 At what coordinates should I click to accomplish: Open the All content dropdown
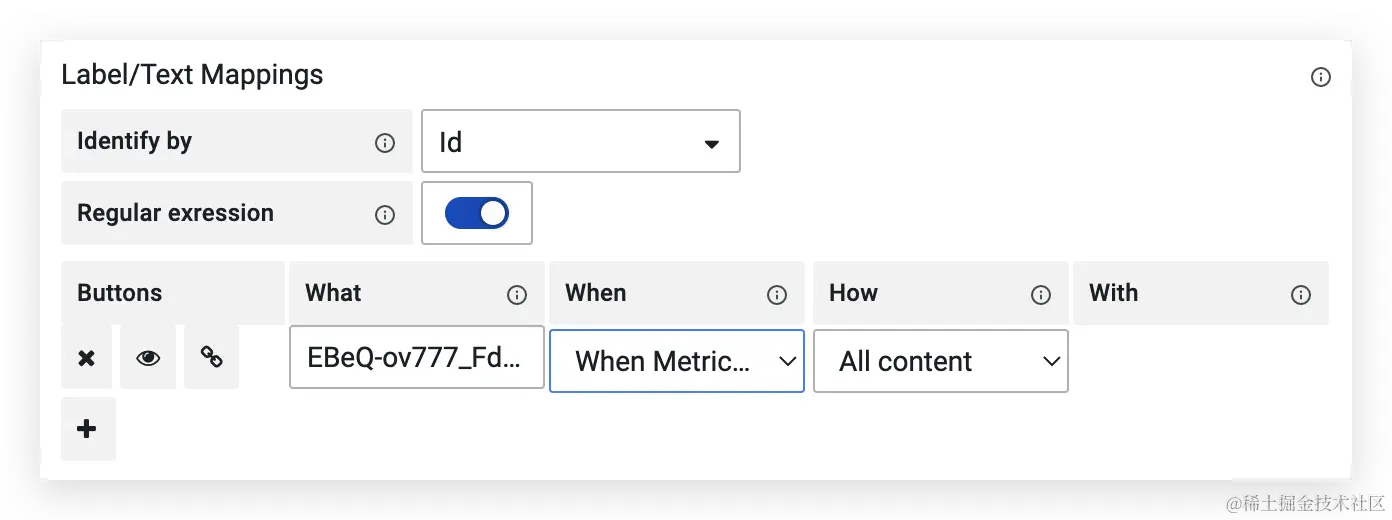[x=941, y=361]
